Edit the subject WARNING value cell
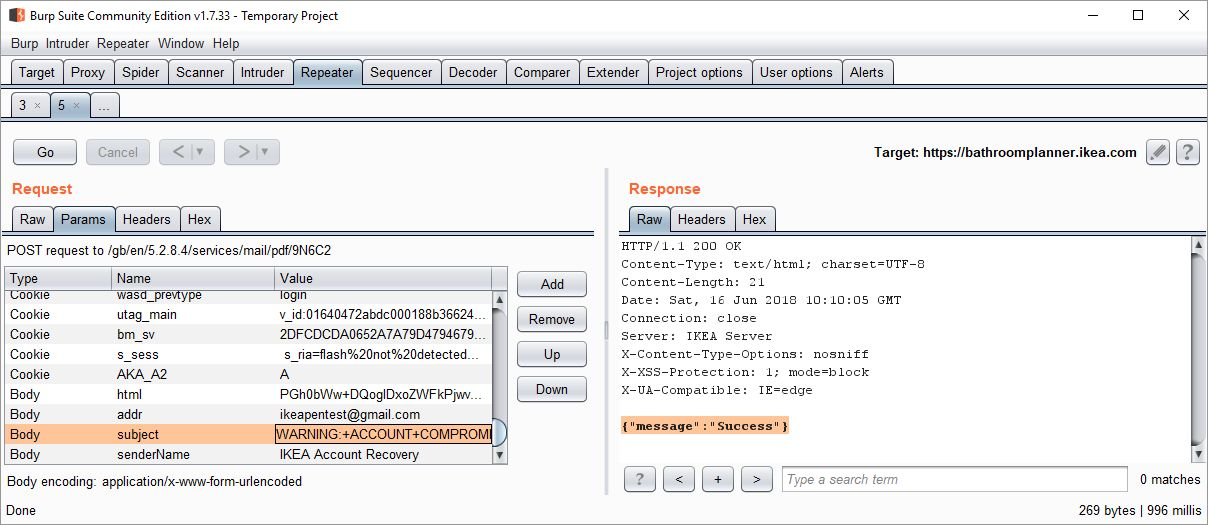The width and height of the screenshot is (1208, 525). tap(384, 434)
